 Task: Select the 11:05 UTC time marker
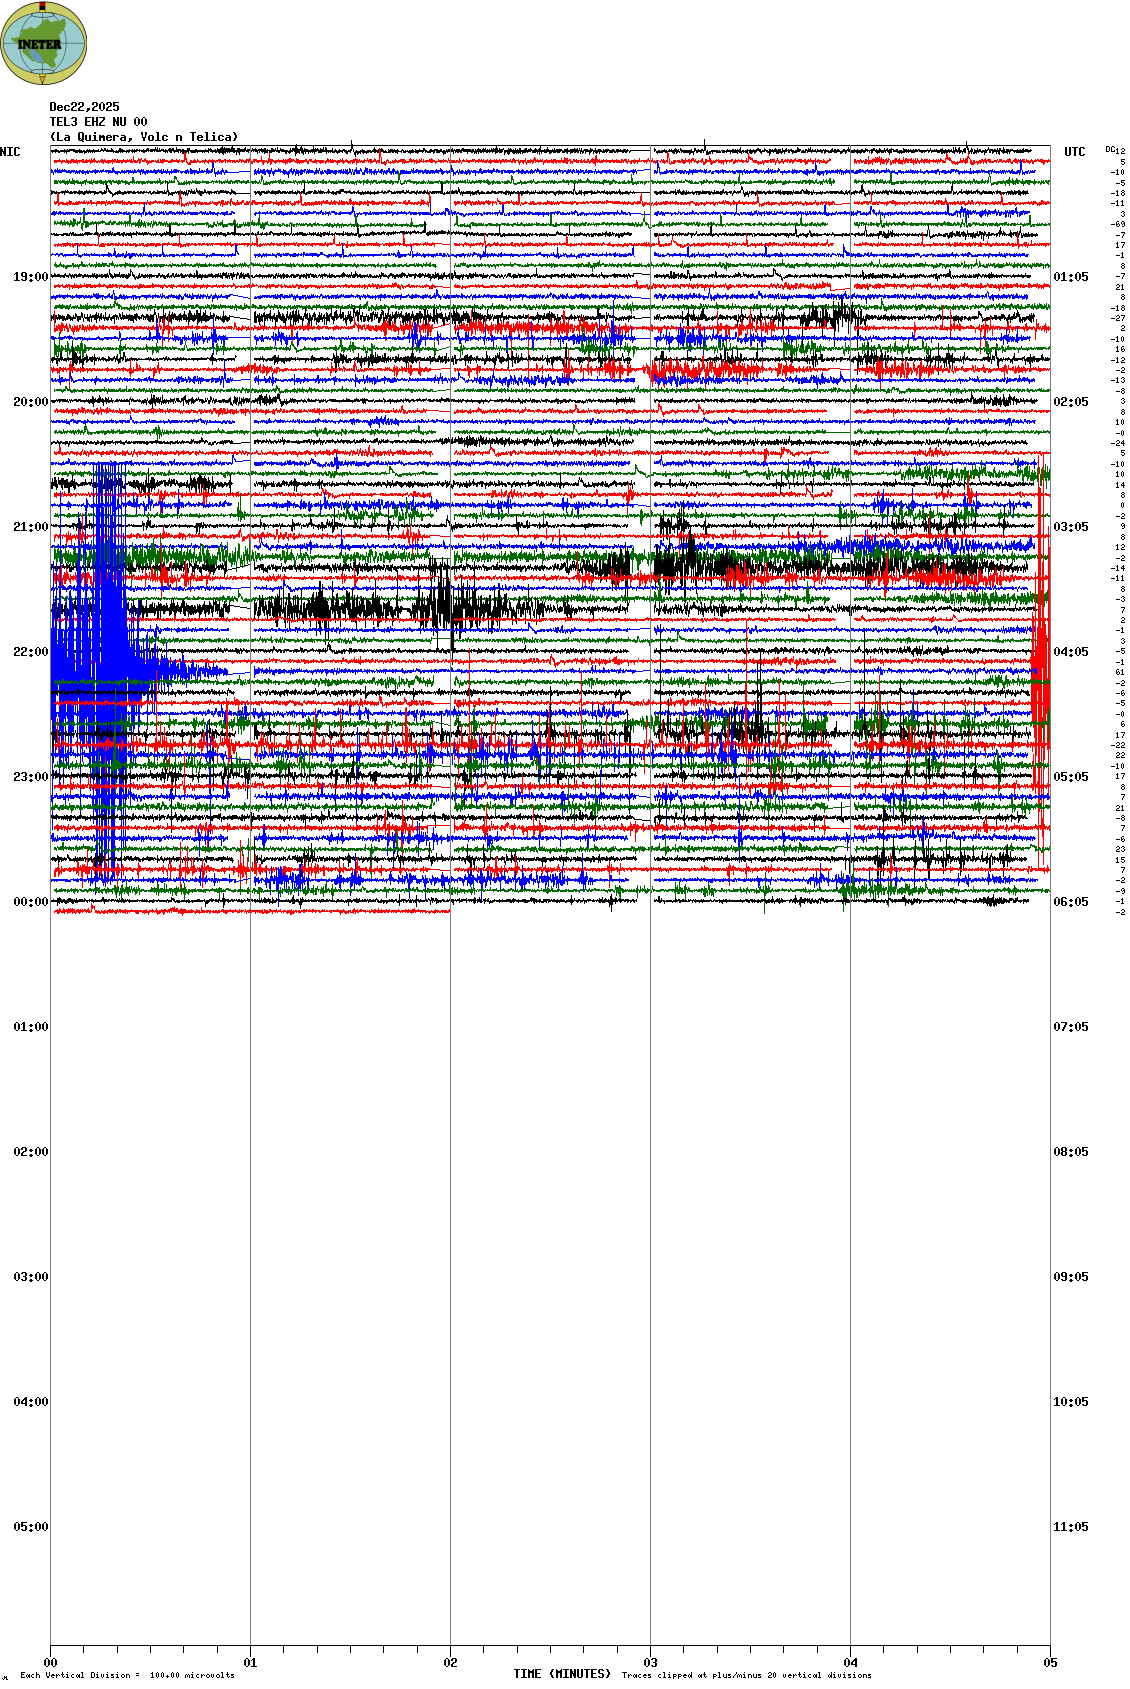point(1070,1527)
